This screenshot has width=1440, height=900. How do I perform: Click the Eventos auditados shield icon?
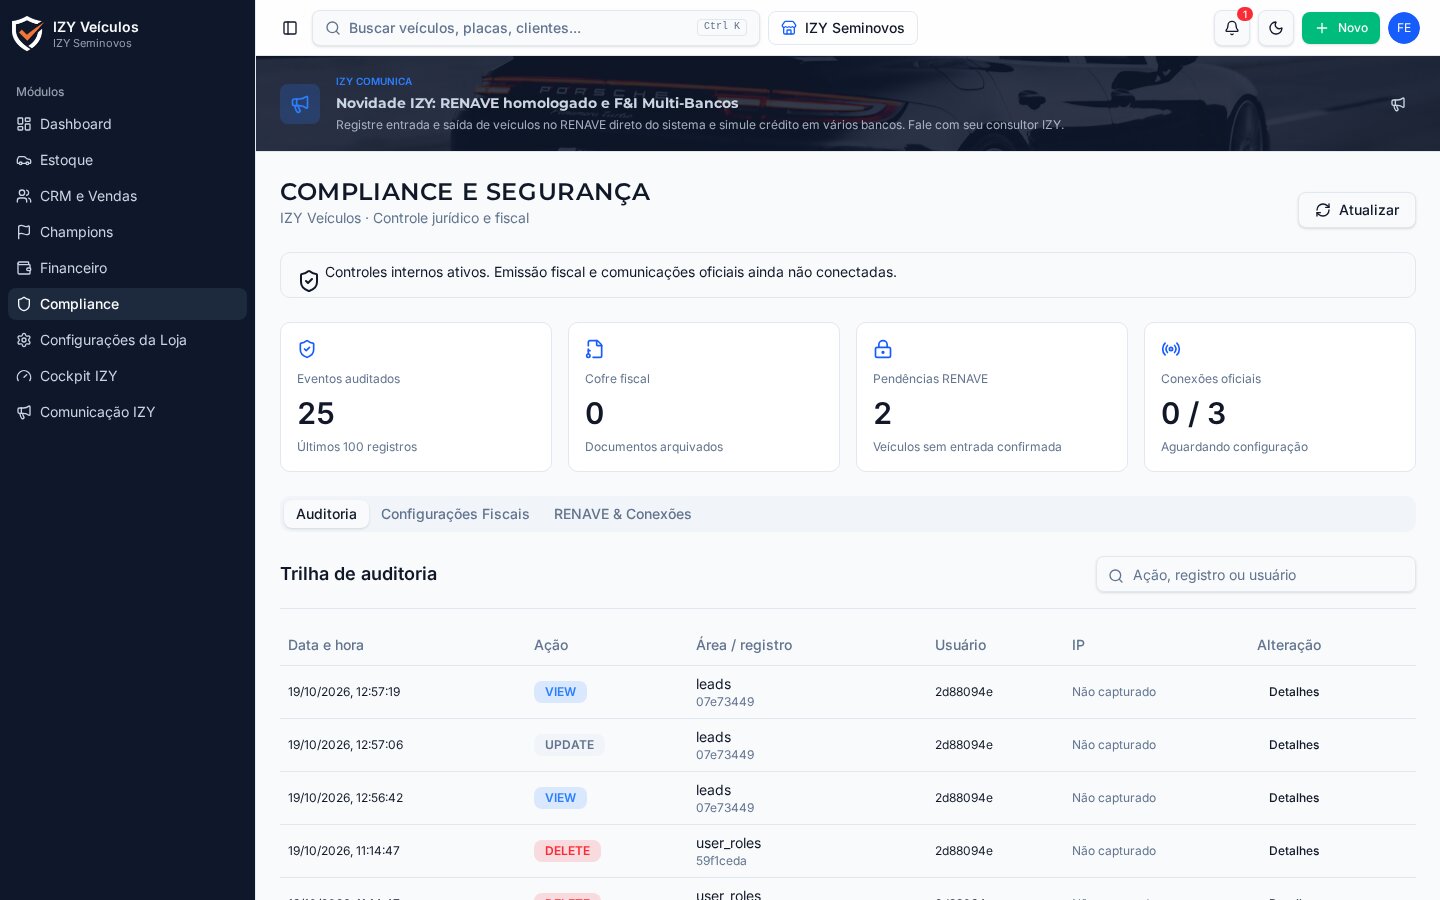click(307, 349)
